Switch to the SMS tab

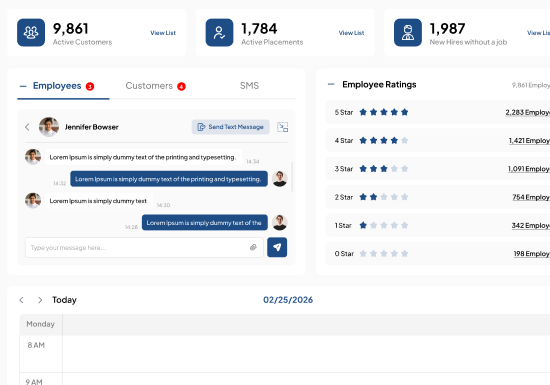[249, 86]
